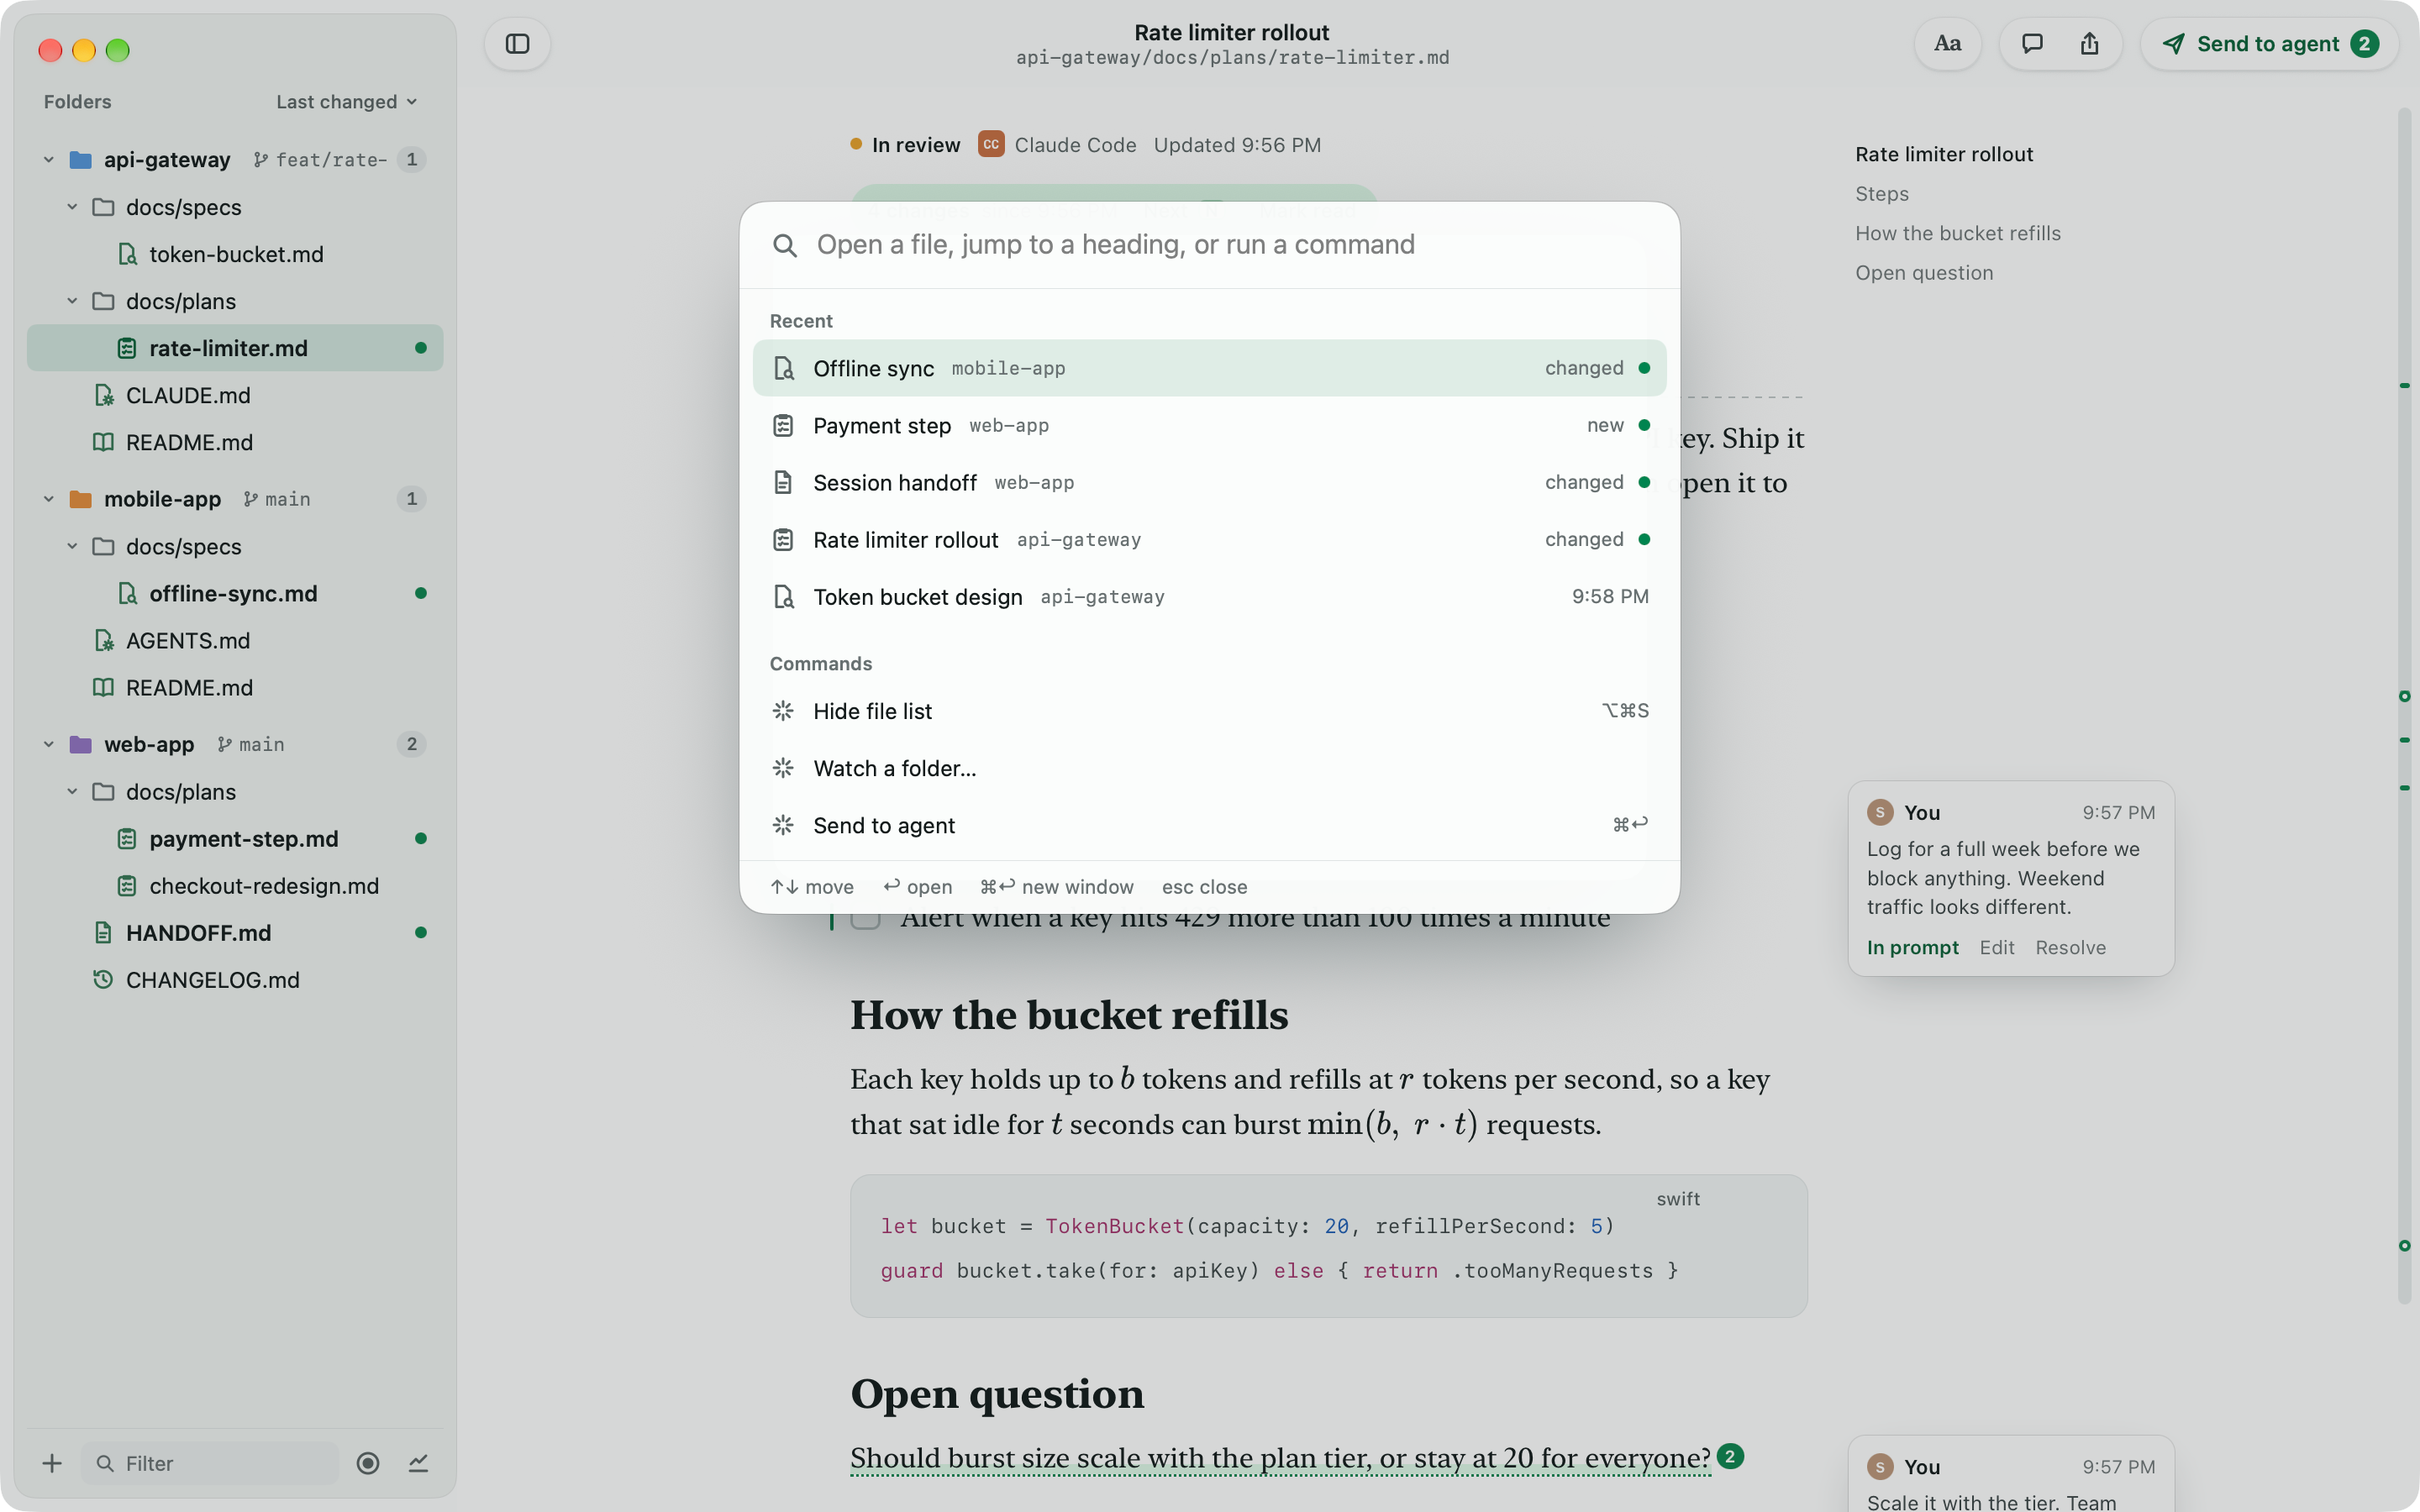Click the README.md book icon under api-gateway
The width and height of the screenshot is (2420, 1512).
coord(103,442)
